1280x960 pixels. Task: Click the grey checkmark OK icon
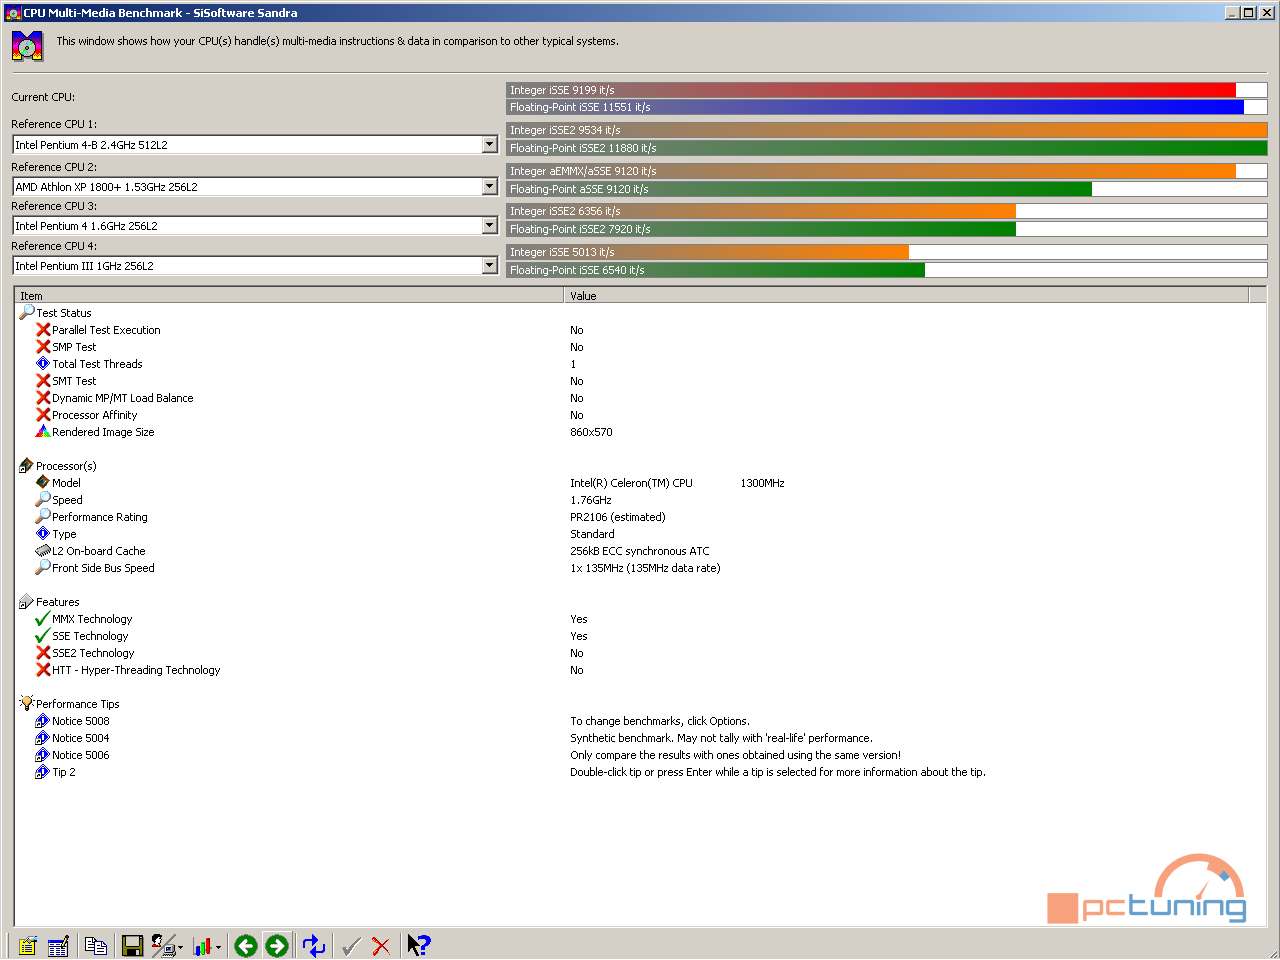(350, 946)
